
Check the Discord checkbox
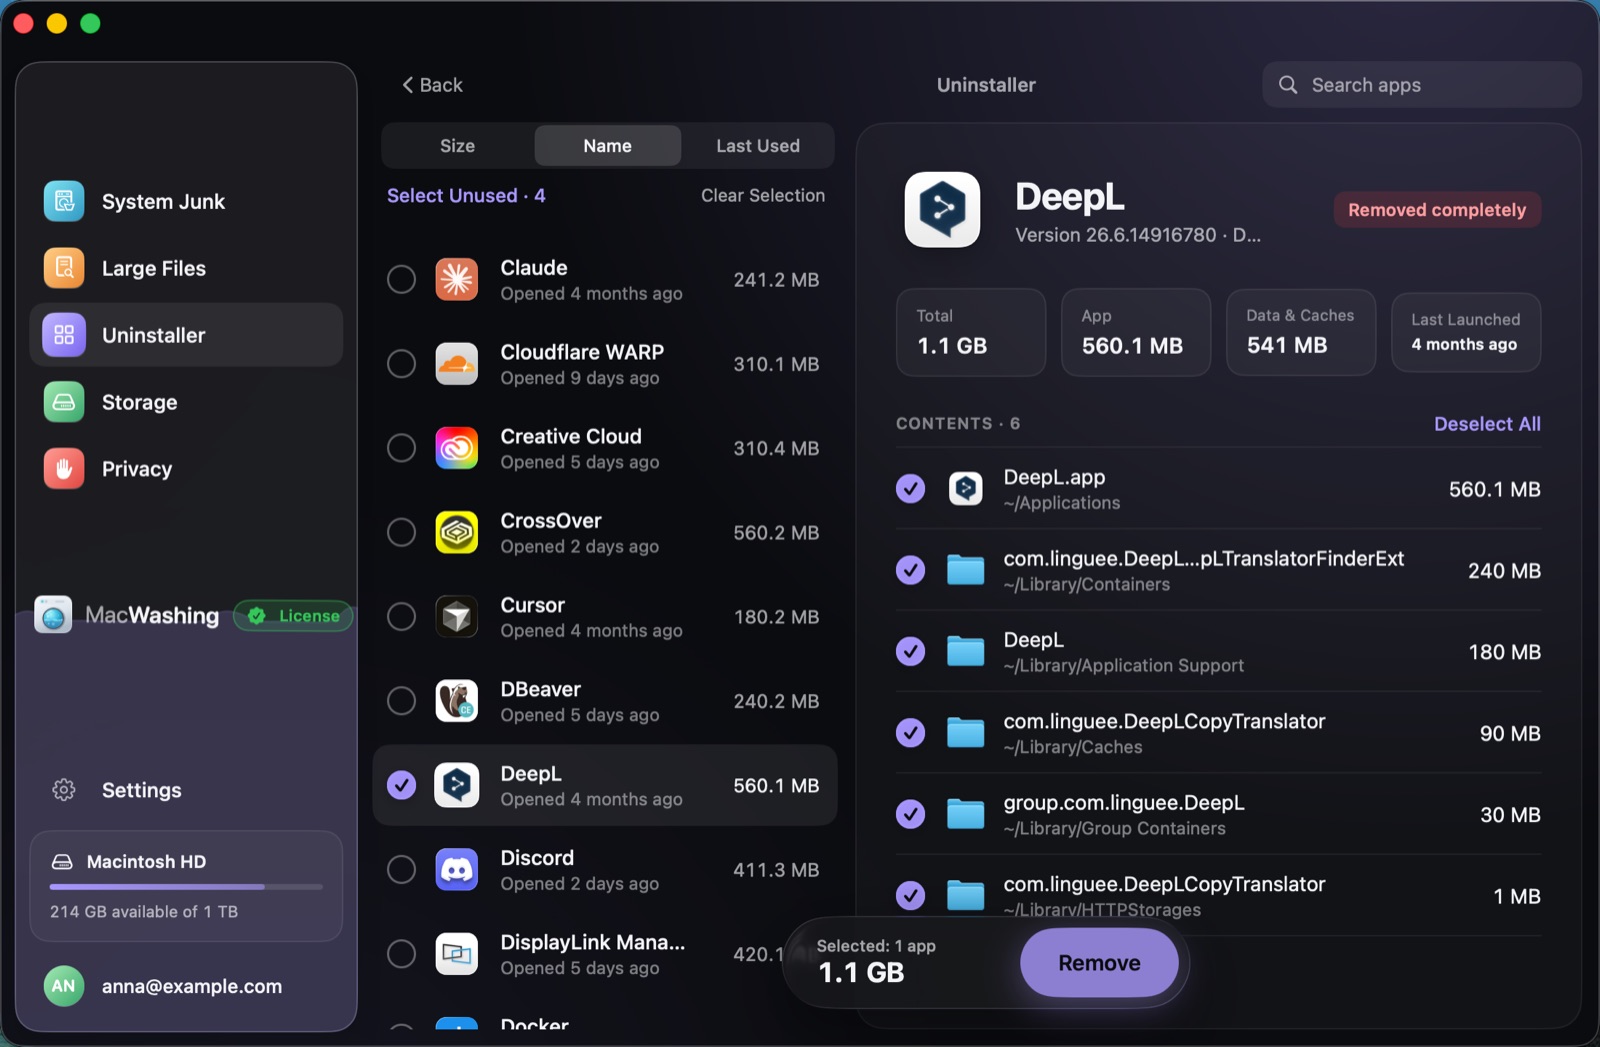pos(401,870)
